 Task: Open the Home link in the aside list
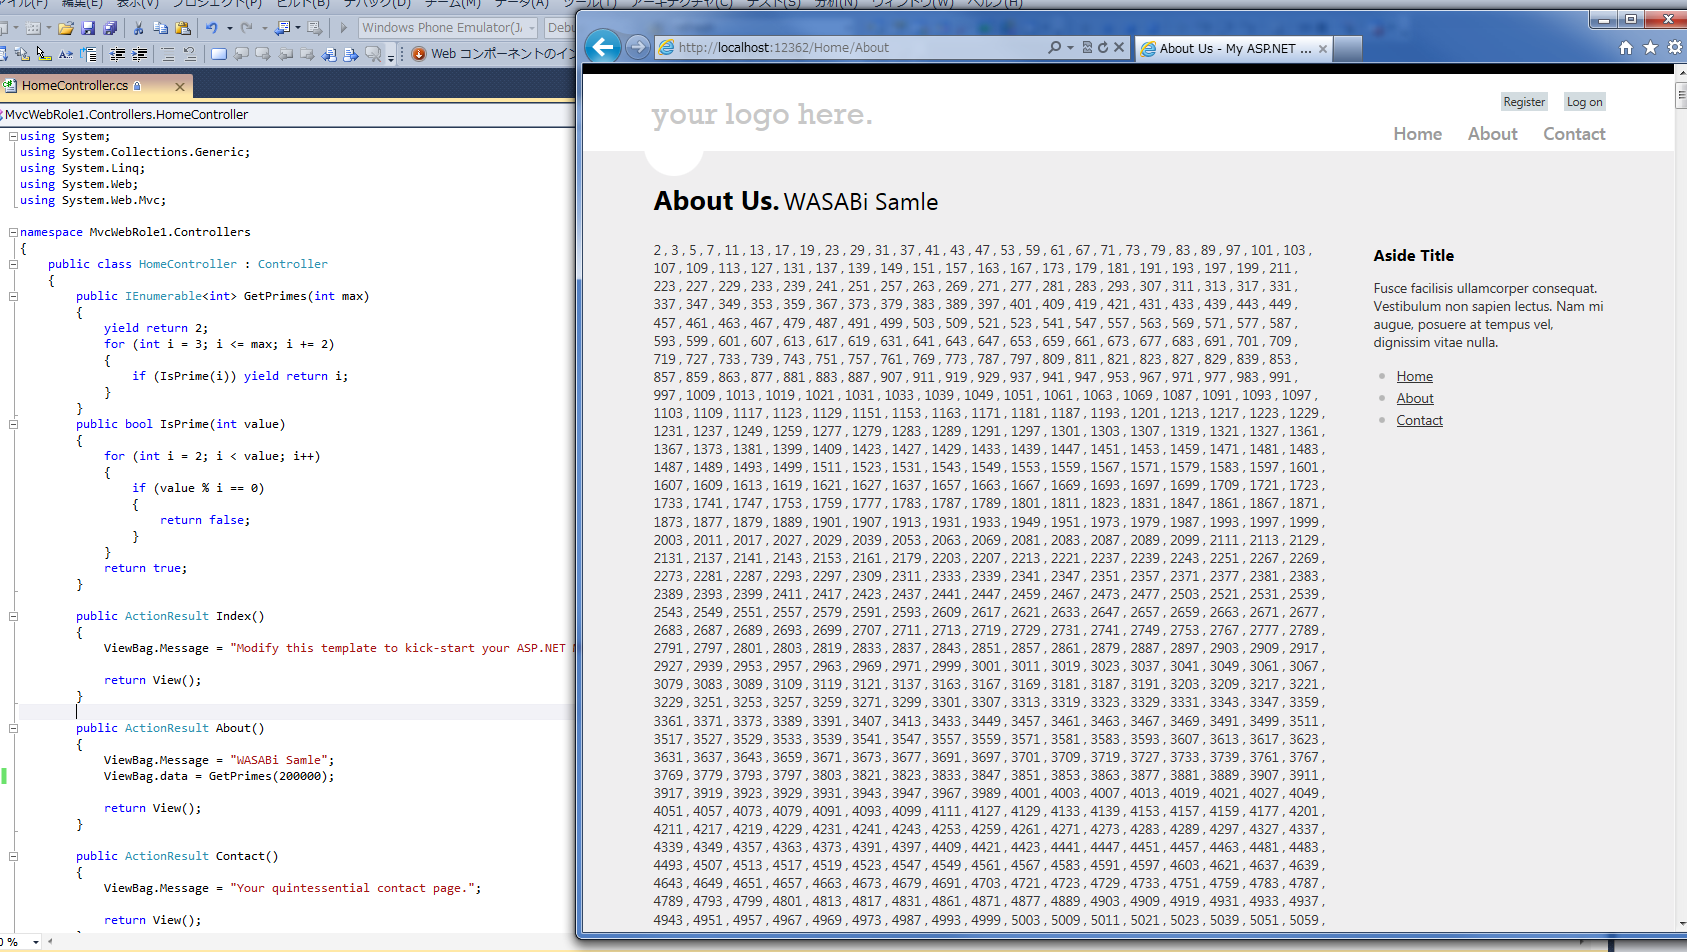click(x=1415, y=376)
